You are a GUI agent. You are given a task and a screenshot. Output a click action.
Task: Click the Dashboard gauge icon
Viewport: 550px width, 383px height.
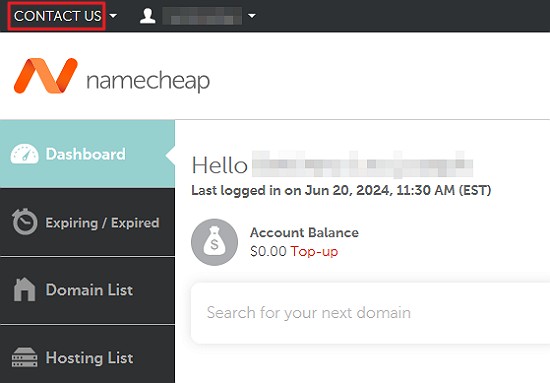click(25, 154)
